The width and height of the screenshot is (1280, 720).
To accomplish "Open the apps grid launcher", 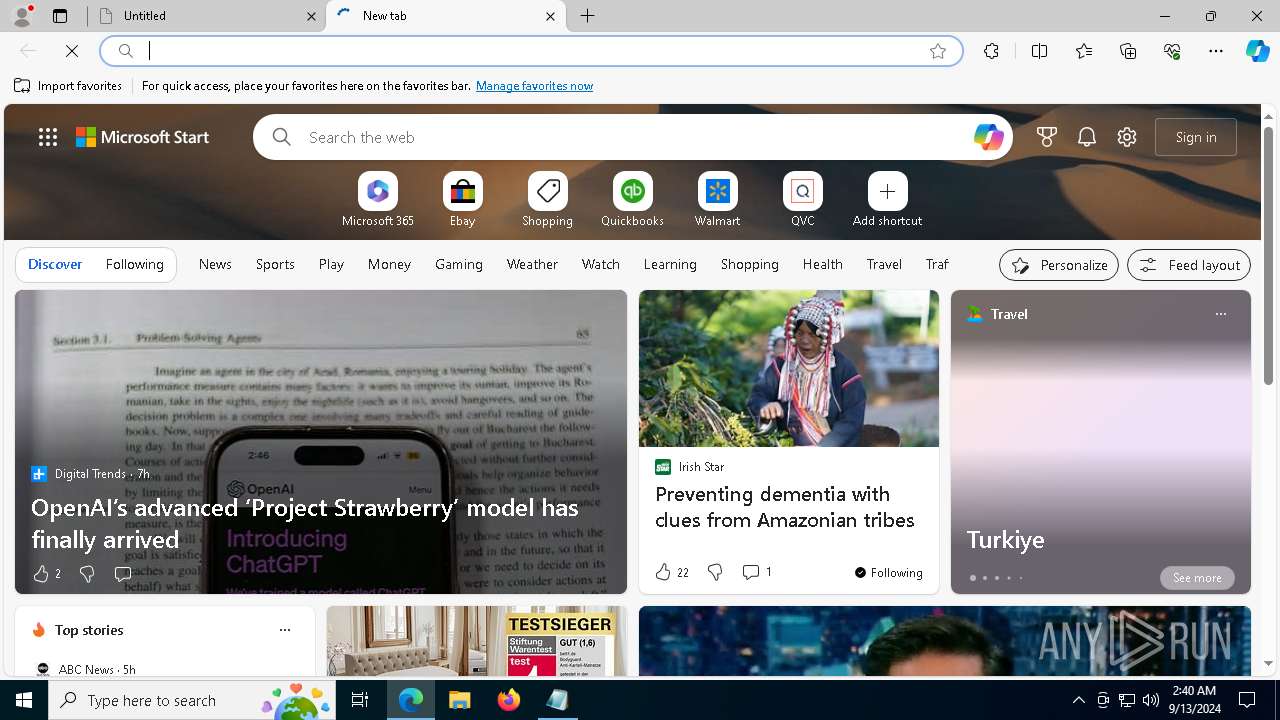I will (x=48, y=137).
